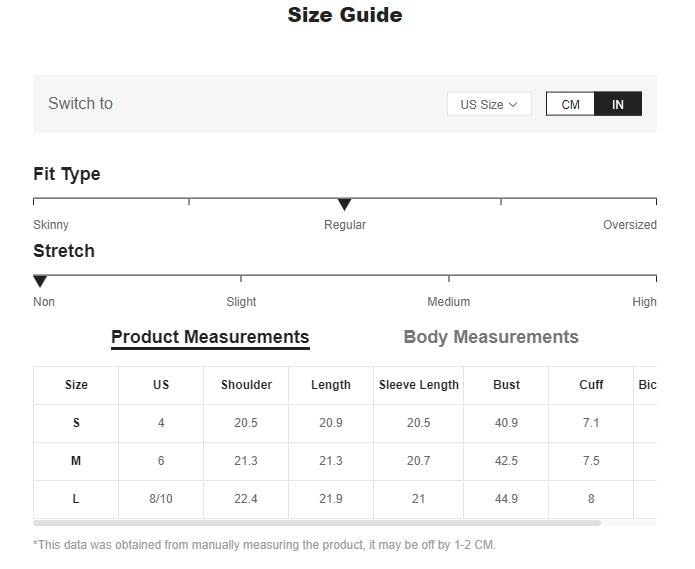Select the IN unit toggle
Screen dimensions: 695x569
coord(617,104)
